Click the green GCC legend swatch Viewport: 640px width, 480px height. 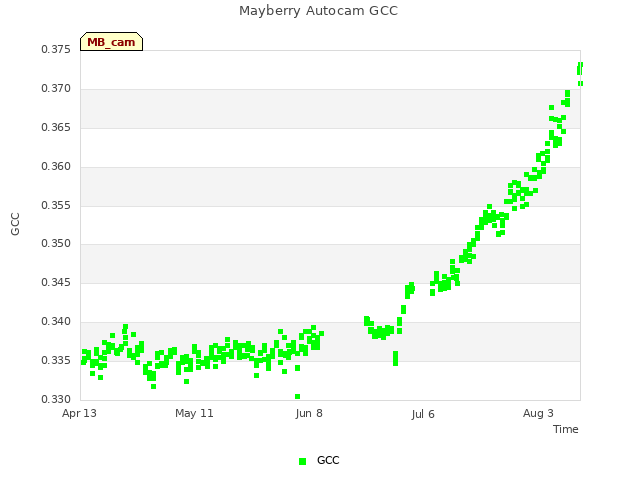tap(302, 461)
